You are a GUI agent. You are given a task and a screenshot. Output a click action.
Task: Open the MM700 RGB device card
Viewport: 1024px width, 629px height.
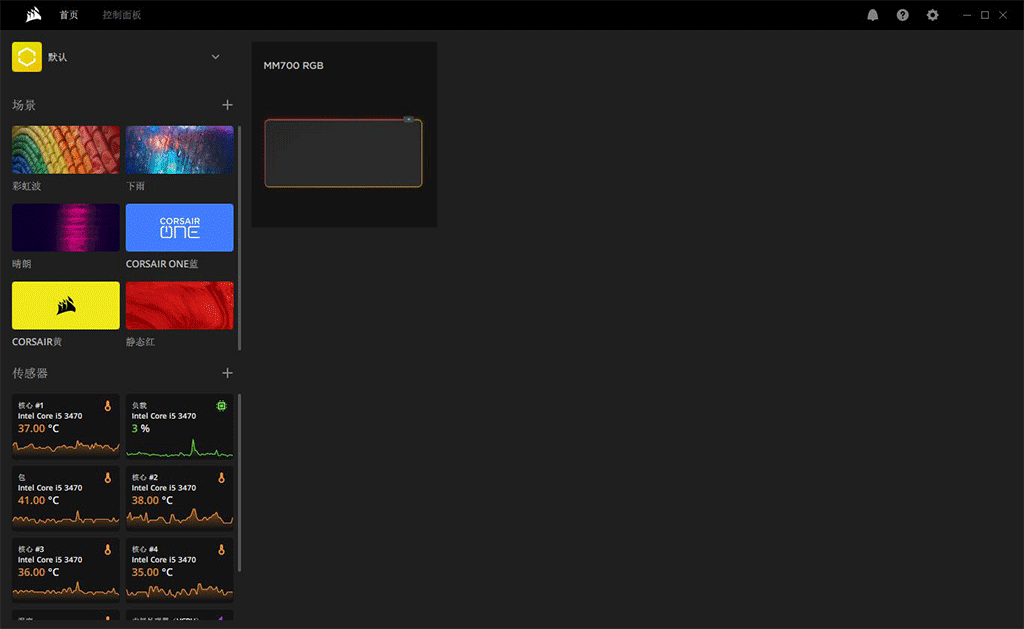tap(344, 135)
